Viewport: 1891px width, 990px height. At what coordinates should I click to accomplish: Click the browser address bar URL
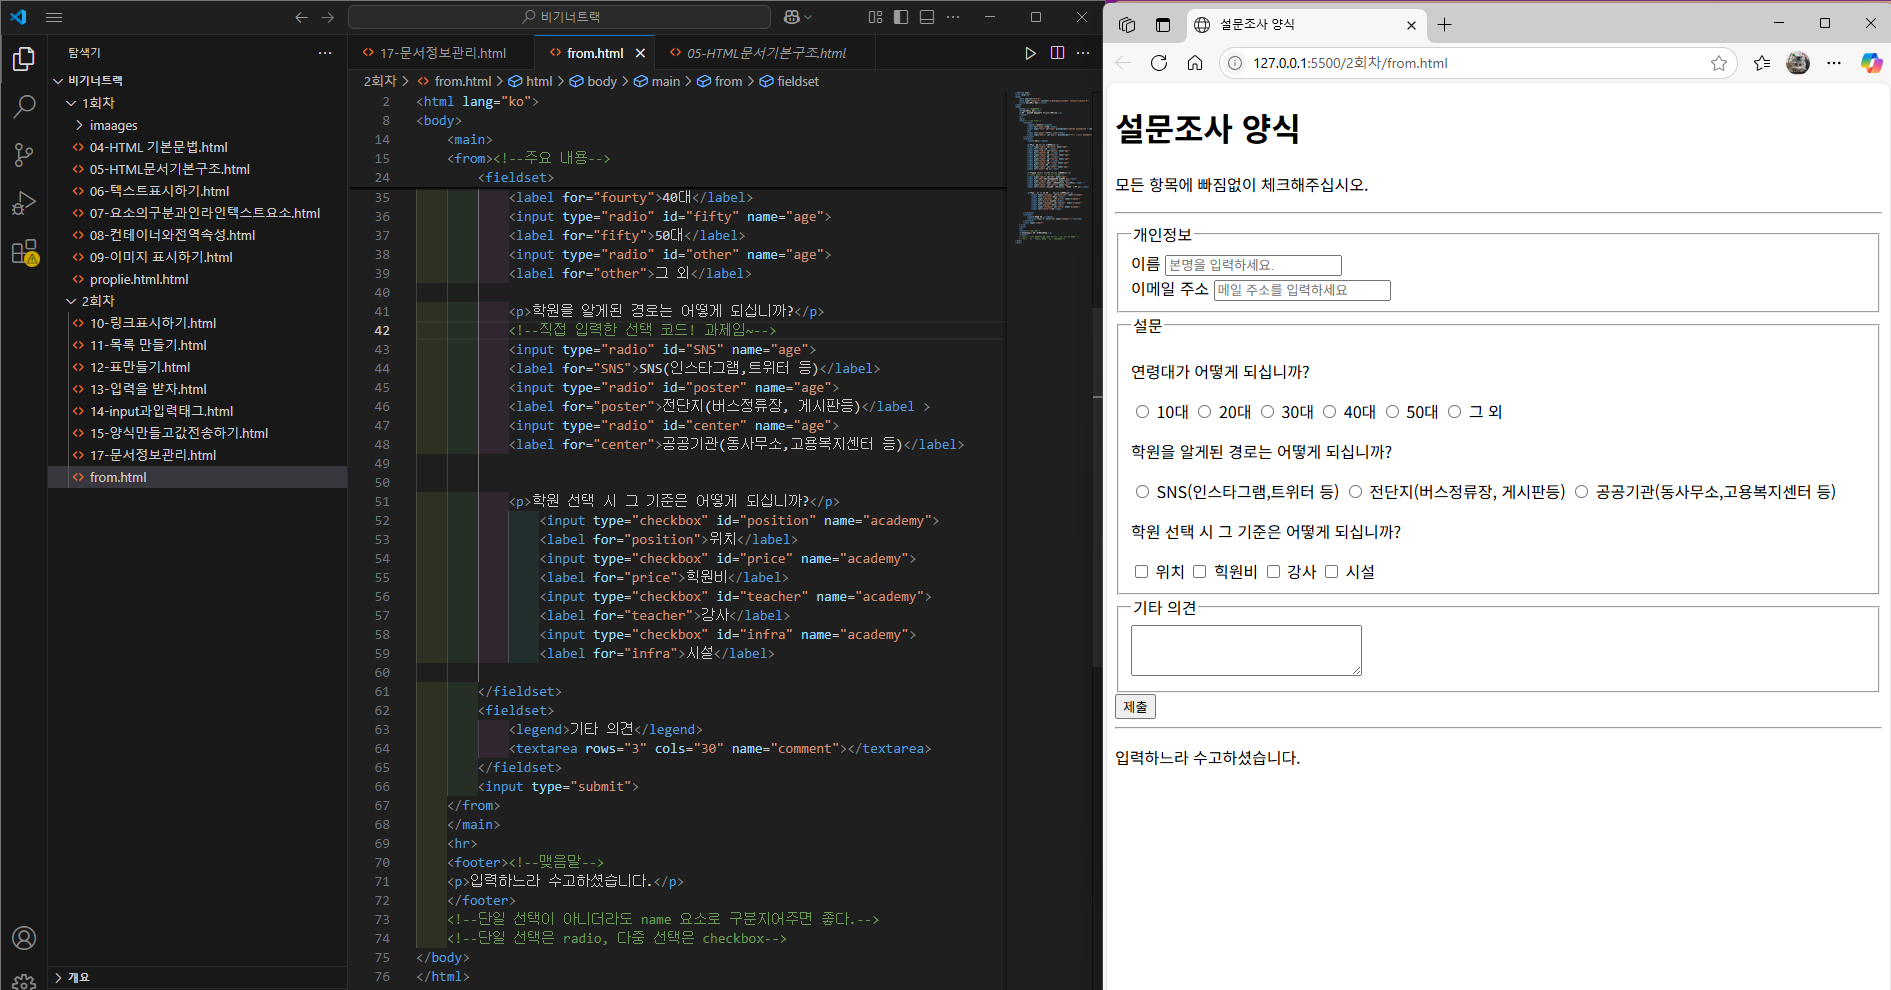point(1350,63)
